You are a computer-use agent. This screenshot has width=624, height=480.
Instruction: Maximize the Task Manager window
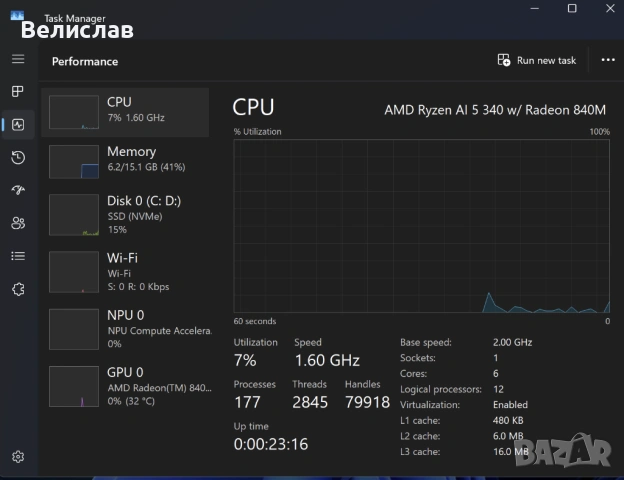tap(571, 9)
